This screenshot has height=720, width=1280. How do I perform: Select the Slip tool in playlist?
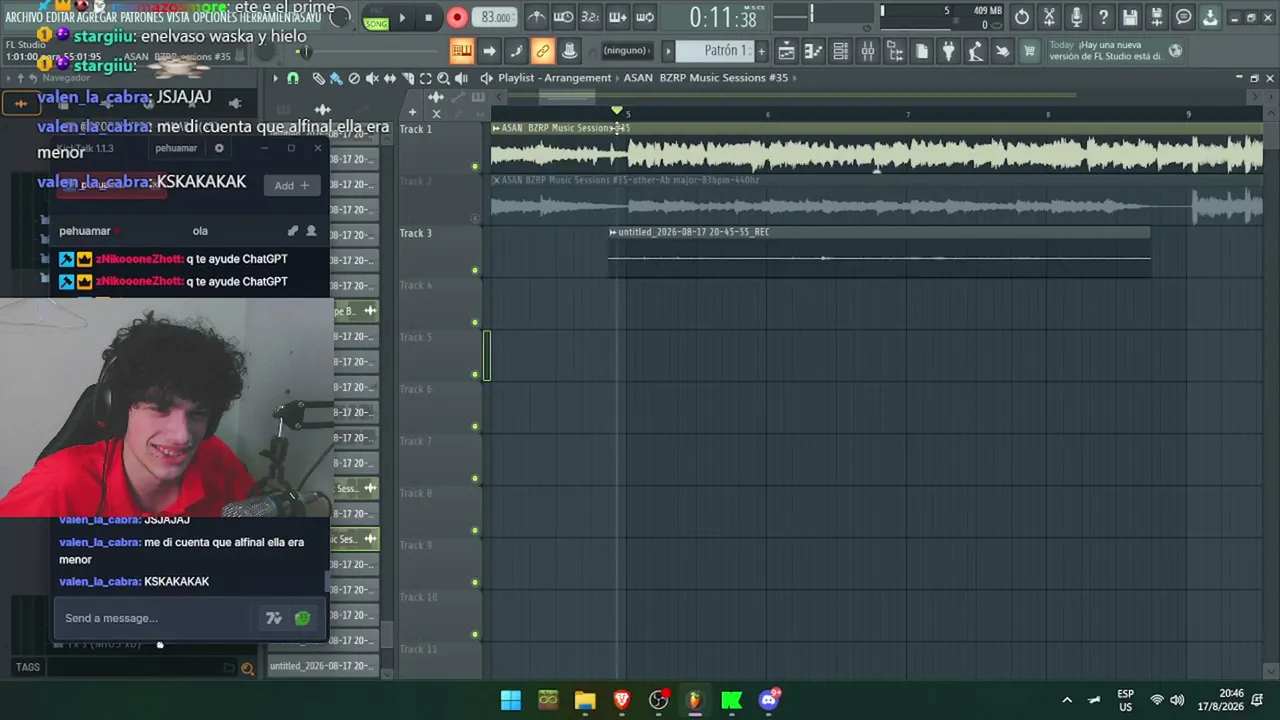[390, 78]
